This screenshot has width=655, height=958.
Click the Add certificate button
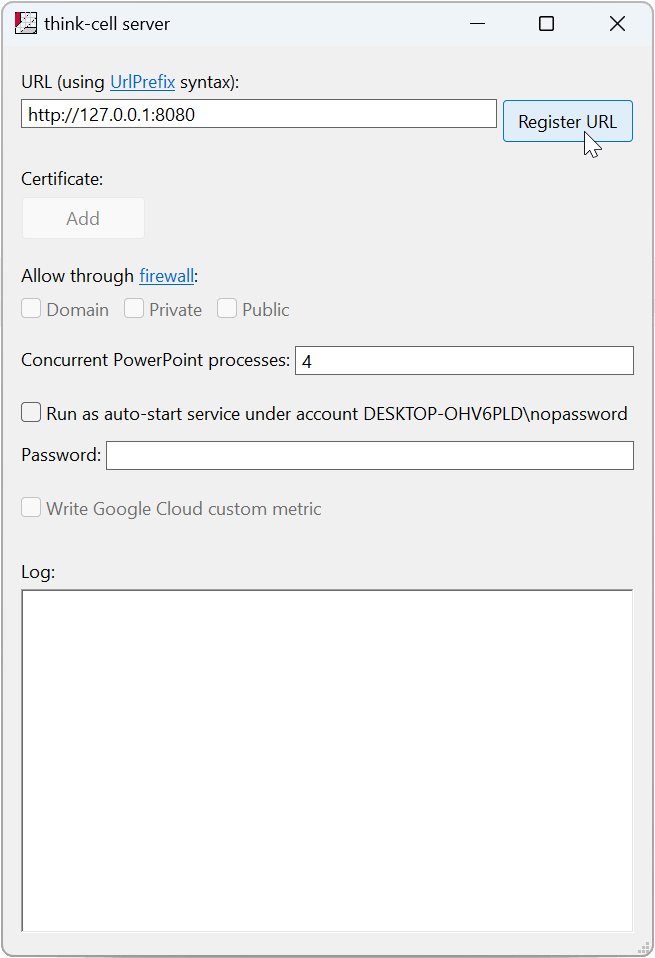[83, 218]
